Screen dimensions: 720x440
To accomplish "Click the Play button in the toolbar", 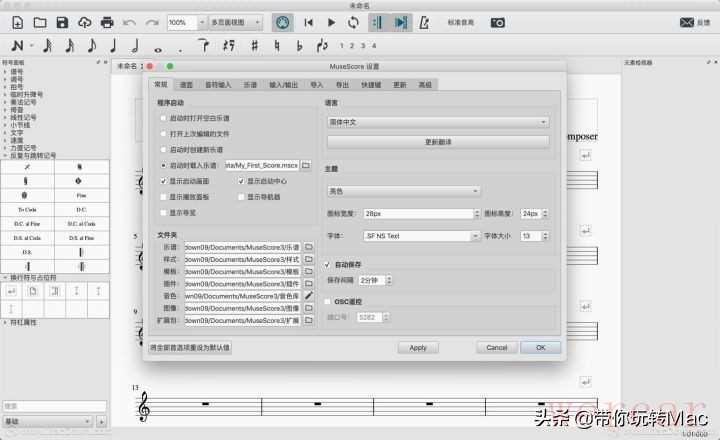I will 331,22.
